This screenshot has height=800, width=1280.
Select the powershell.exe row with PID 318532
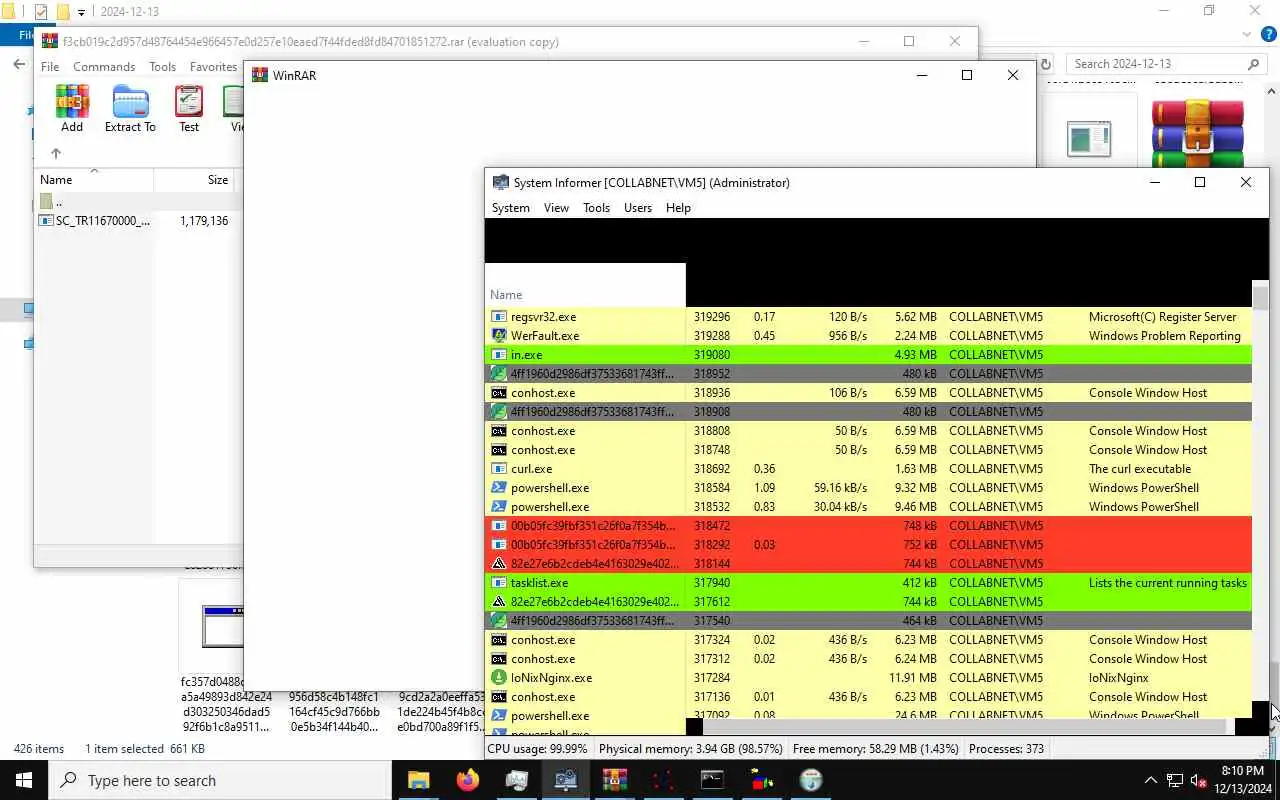click(x=868, y=507)
